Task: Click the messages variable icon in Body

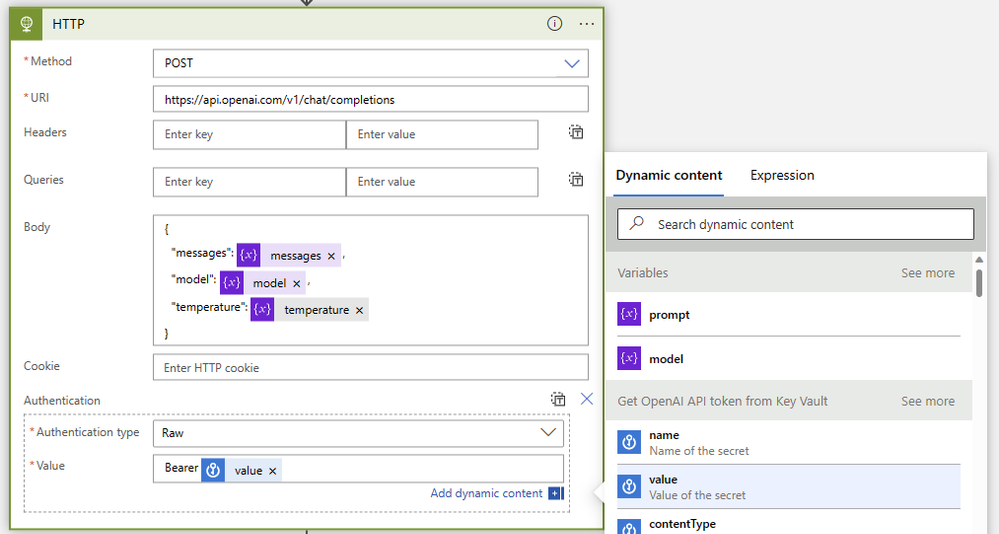Action: [x=248, y=256]
